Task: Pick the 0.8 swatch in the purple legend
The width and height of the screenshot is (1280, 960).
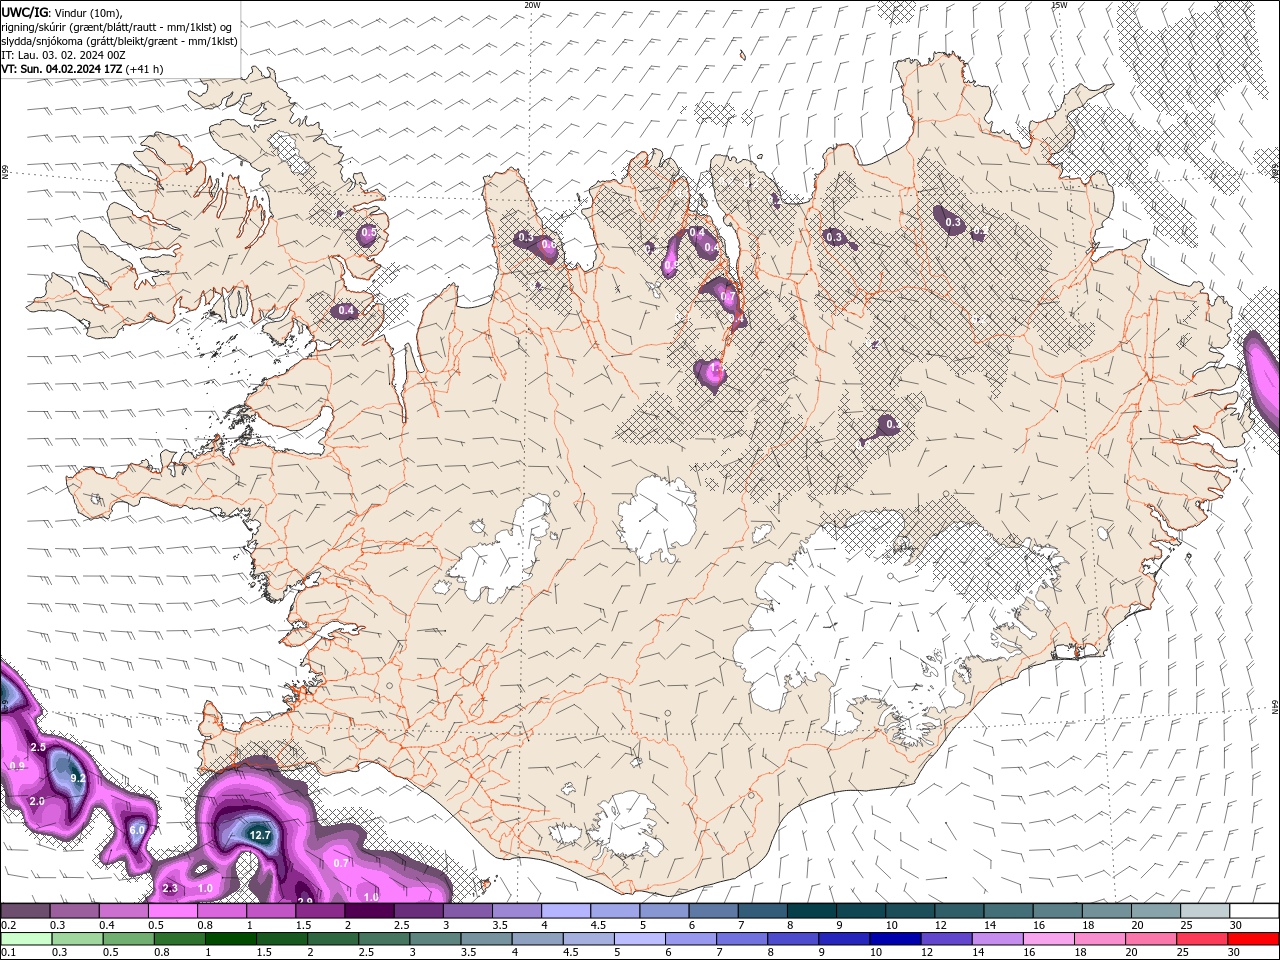Action: (x=221, y=911)
